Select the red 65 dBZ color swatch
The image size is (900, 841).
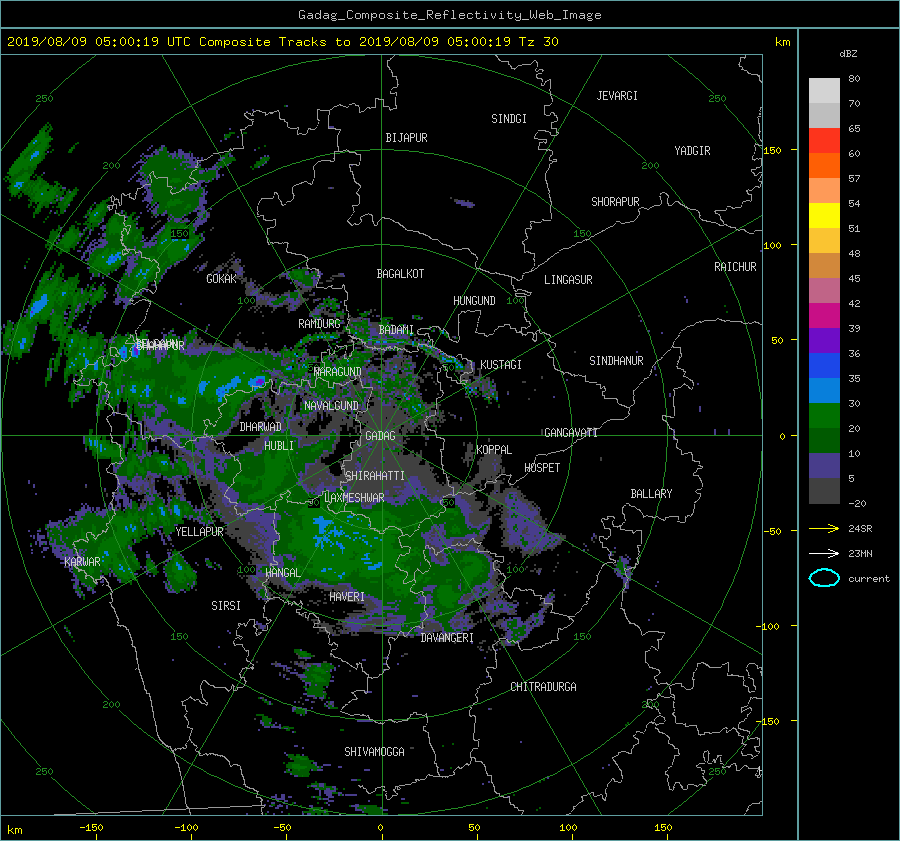point(824,140)
